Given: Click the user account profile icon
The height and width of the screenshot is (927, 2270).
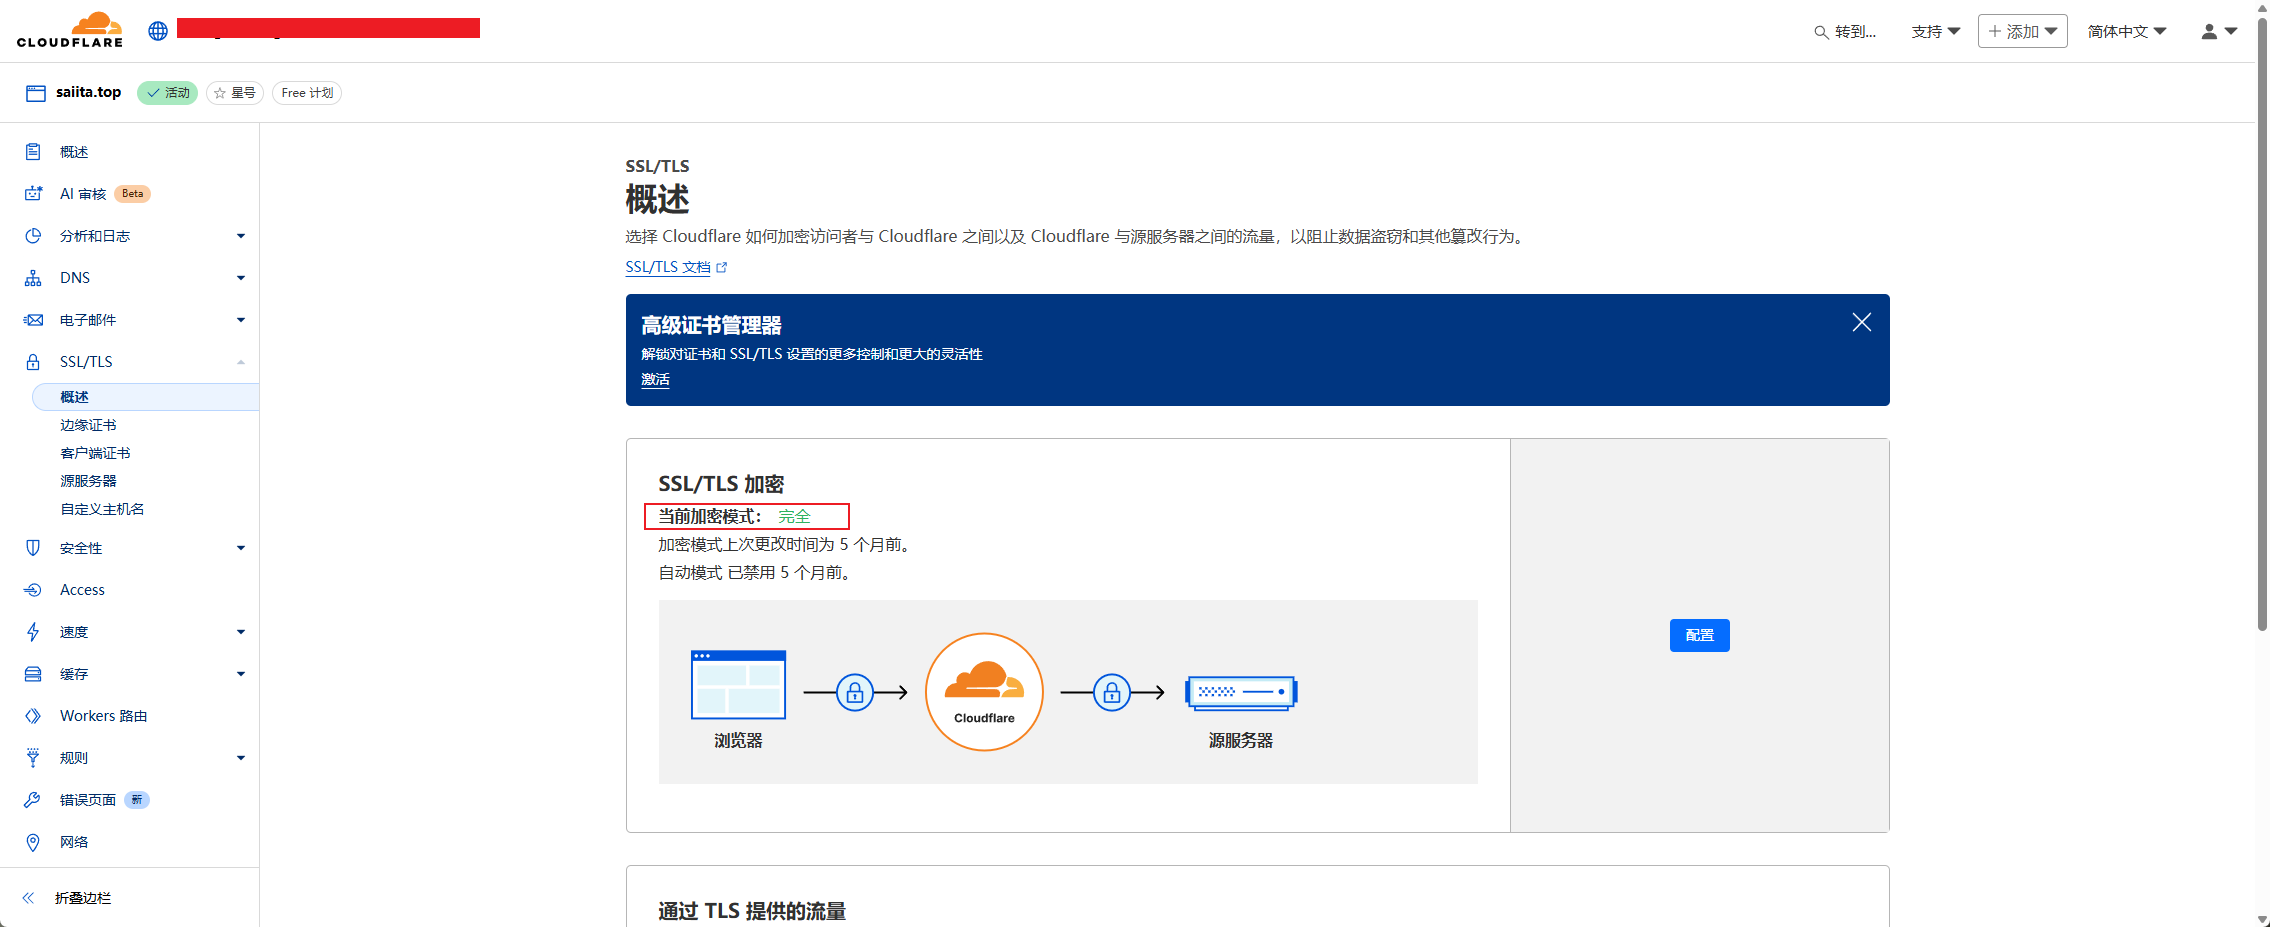Looking at the screenshot, I should click(2209, 32).
